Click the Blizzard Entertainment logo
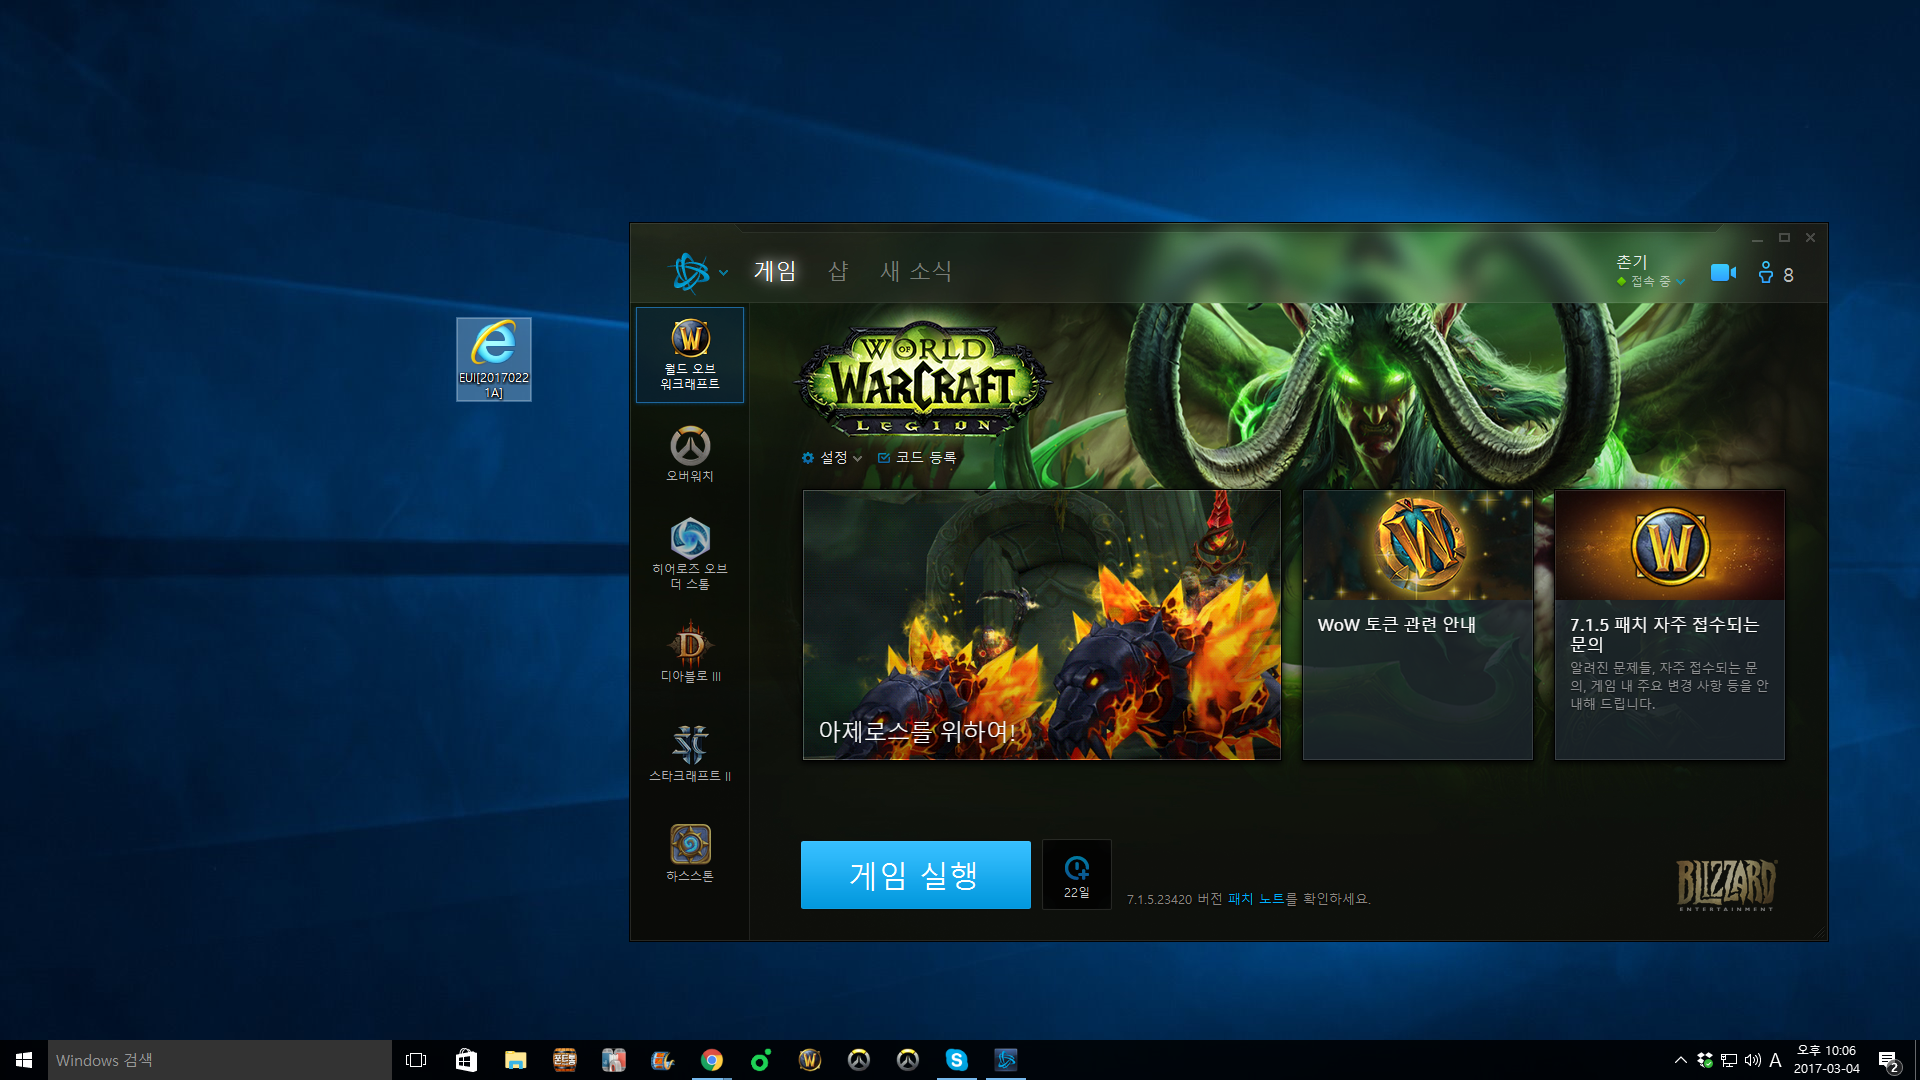The height and width of the screenshot is (1080, 1920). click(1726, 884)
